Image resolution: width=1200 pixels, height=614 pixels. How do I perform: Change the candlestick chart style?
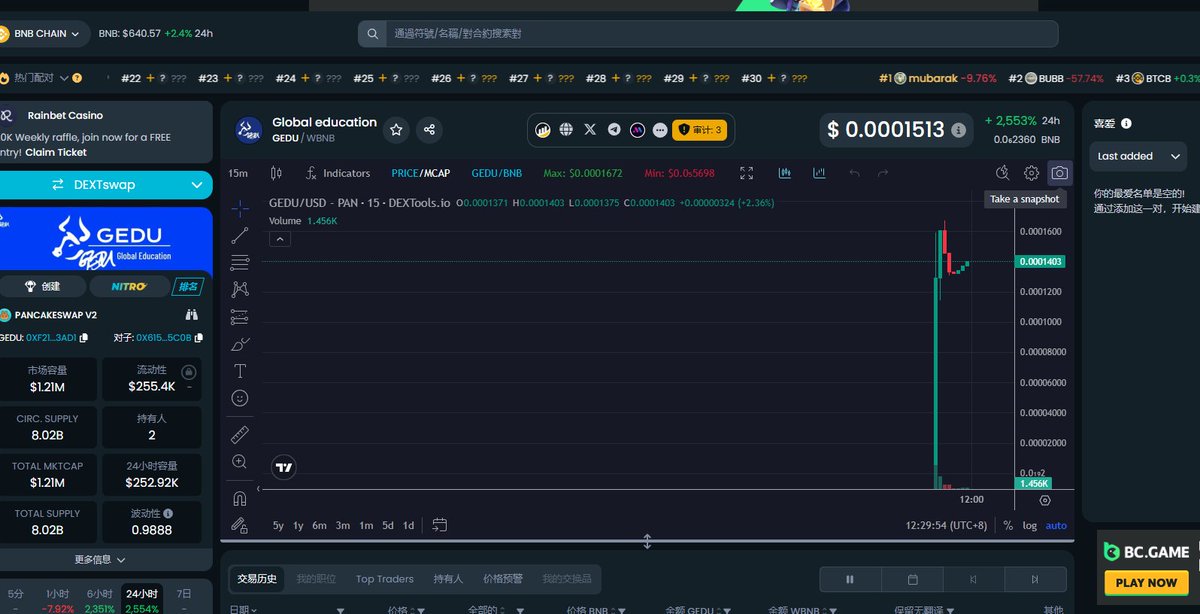click(x=276, y=173)
